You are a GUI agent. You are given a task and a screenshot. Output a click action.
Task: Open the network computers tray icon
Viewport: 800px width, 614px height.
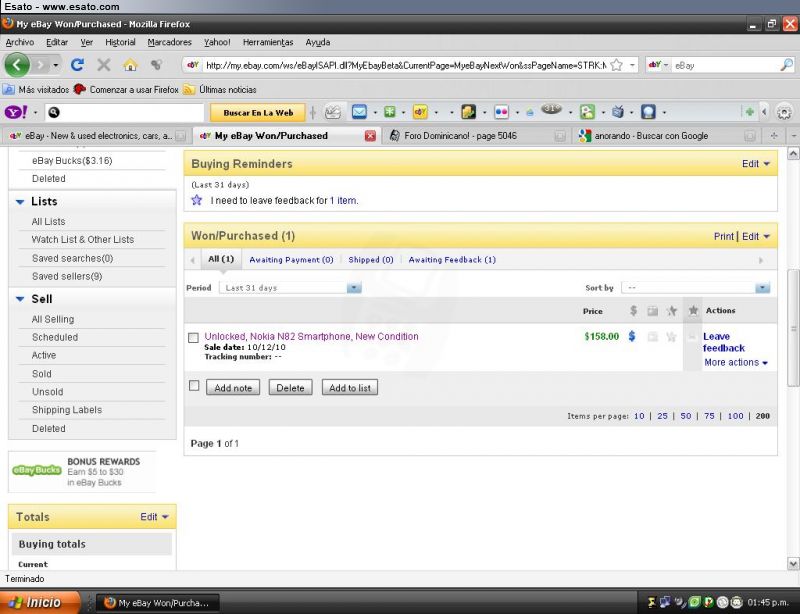pos(665,602)
